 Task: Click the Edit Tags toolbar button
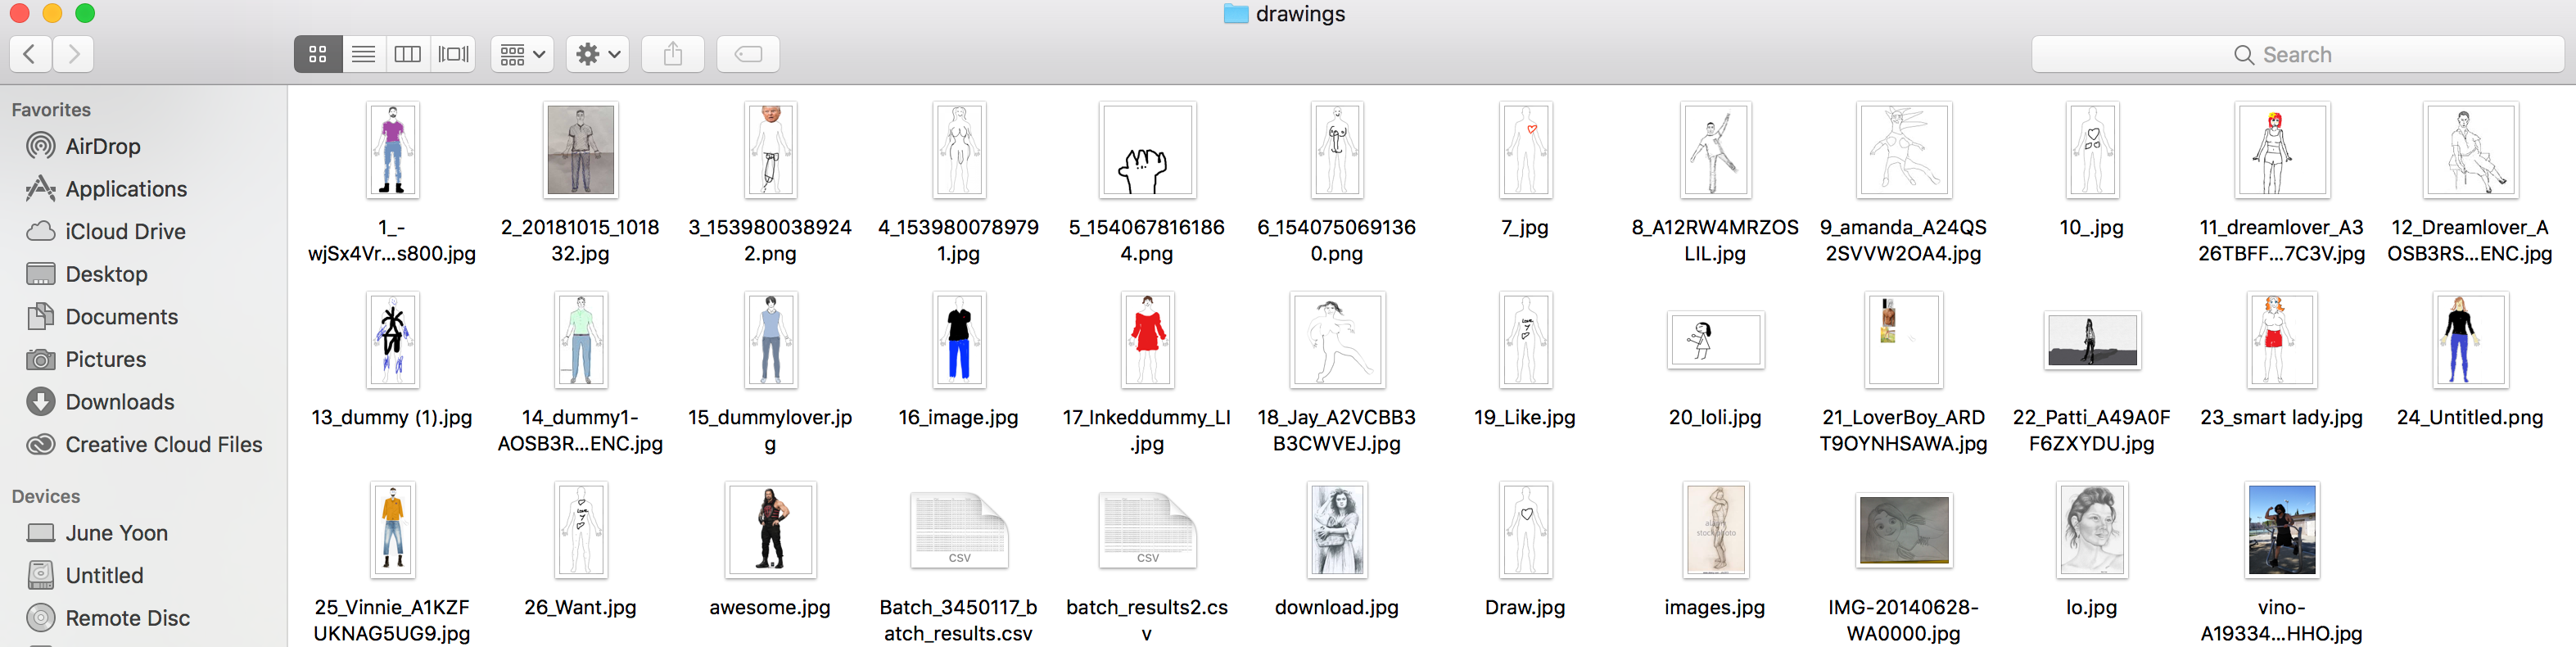click(748, 54)
